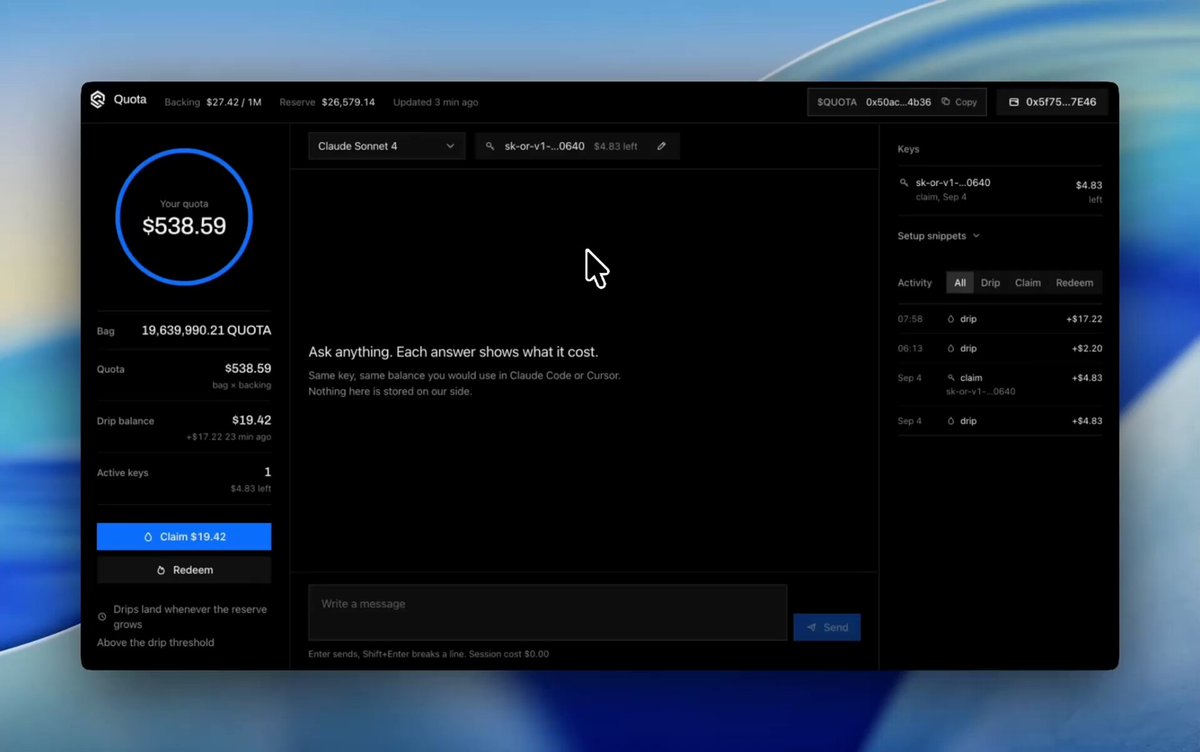1200x752 pixels.
Task: Click the Redeem button with the flame icon
Action: [184, 570]
